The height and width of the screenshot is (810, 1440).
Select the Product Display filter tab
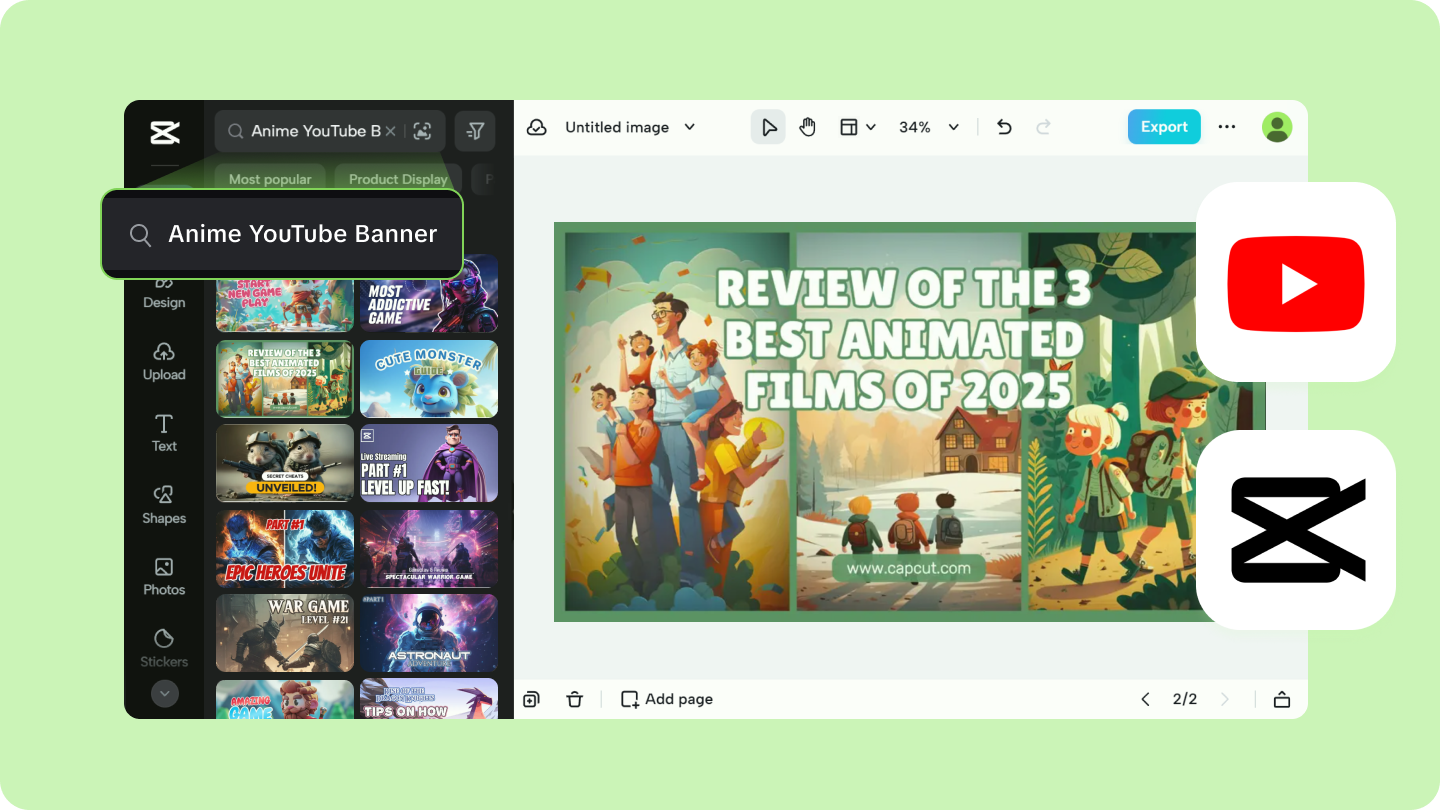(x=398, y=179)
